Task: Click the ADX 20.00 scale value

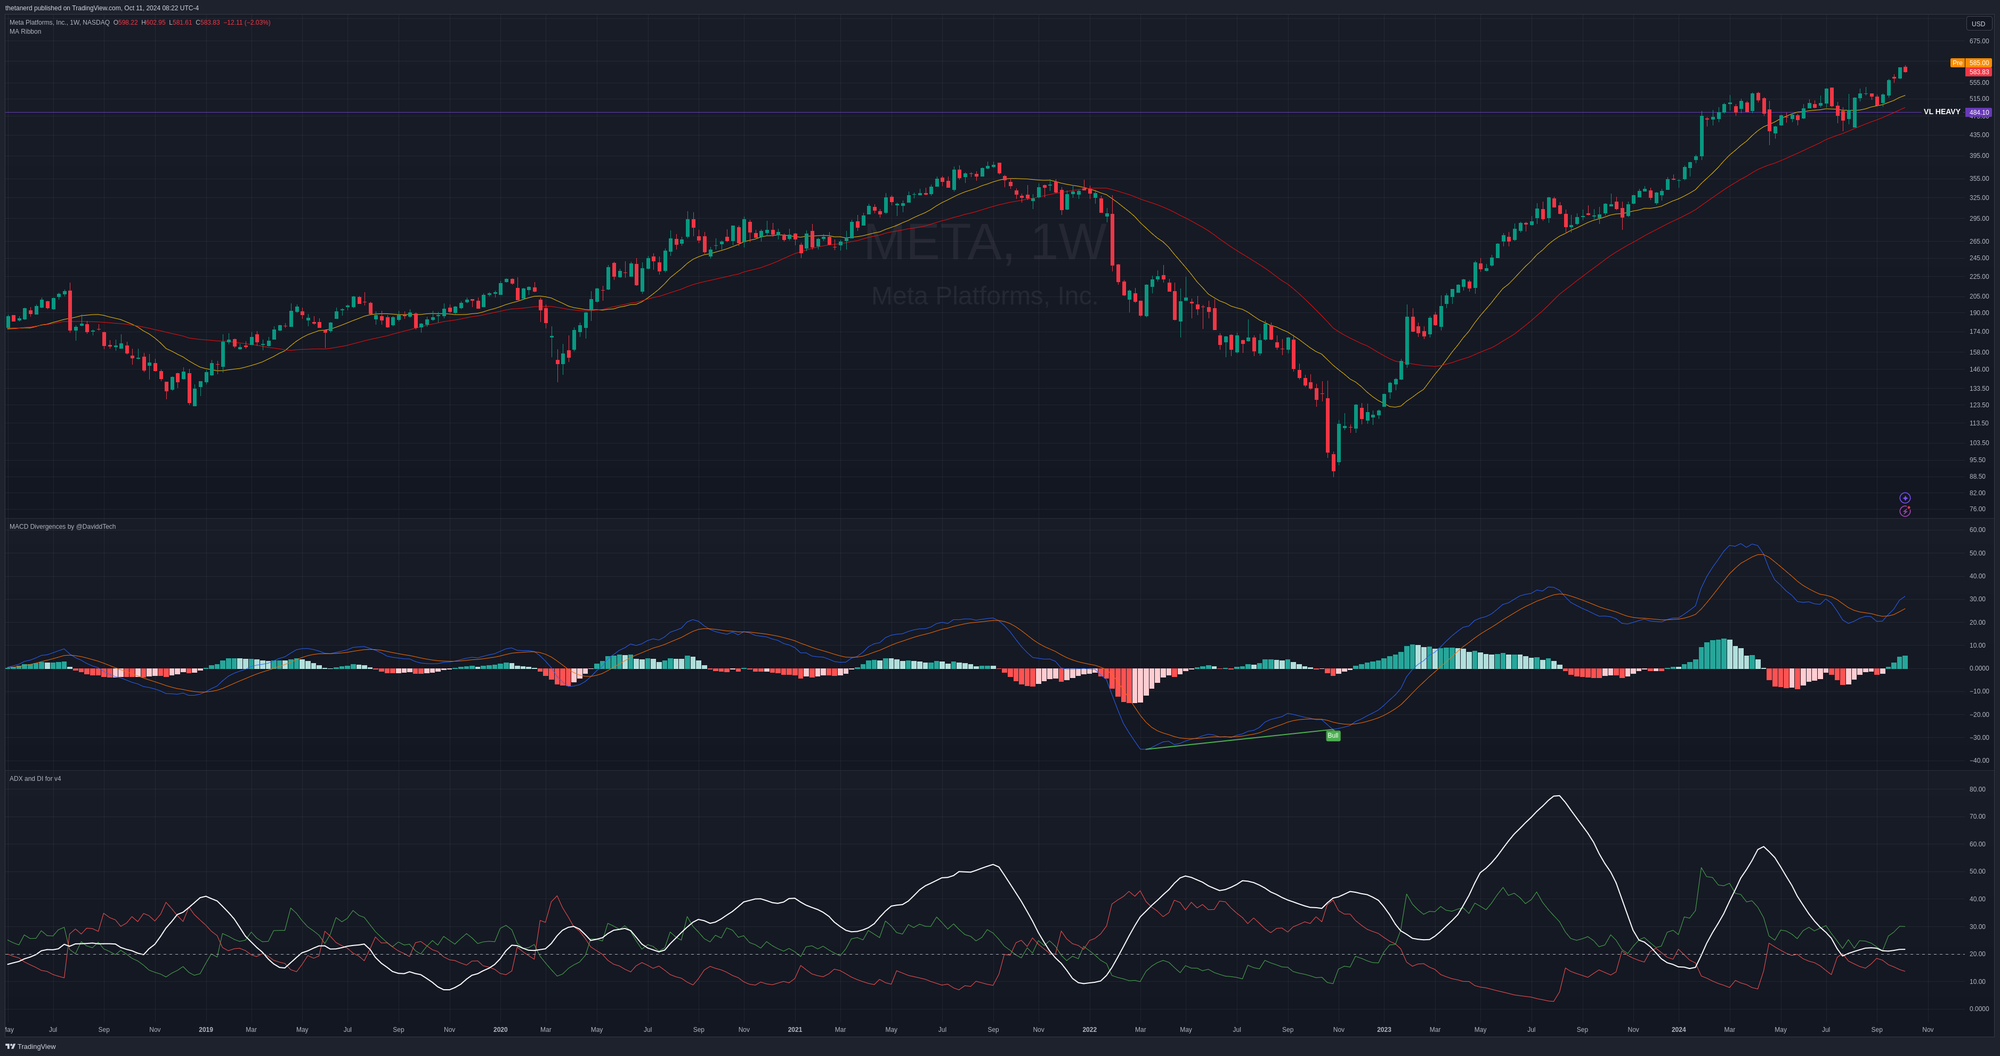Action: 1978,954
